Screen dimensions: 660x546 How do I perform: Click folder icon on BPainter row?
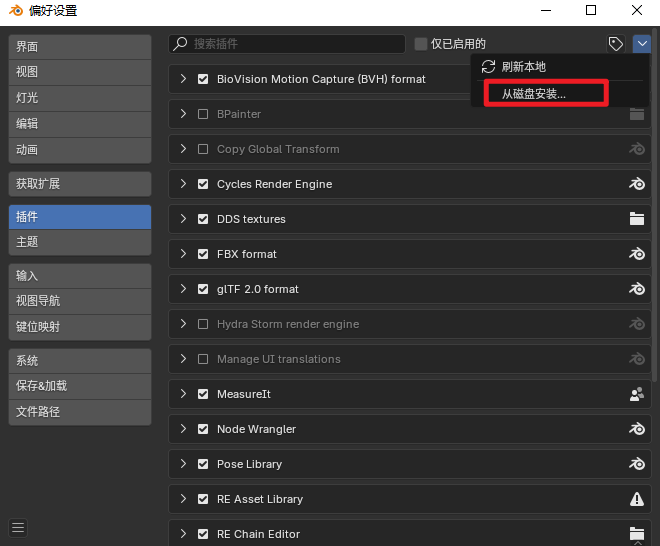(637, 114)
